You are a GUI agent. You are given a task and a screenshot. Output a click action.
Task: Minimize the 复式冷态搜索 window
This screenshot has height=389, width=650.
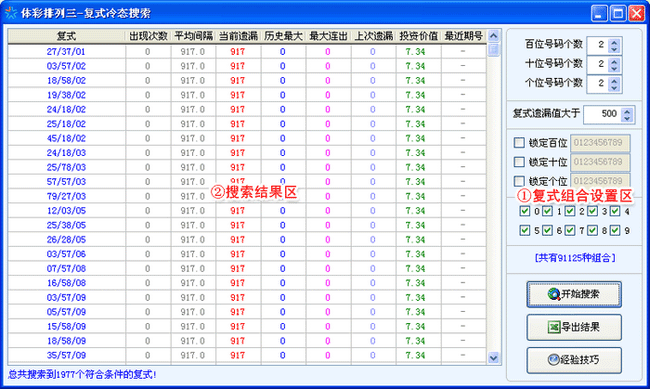tap(599, 13)
